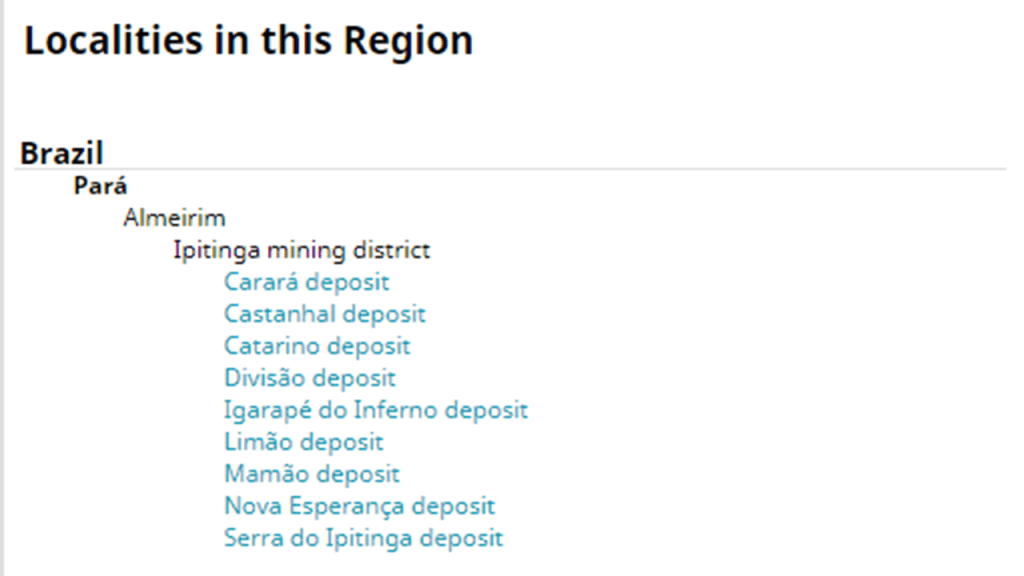Select the Divisão deposit link
1024x576 pixels.
(309, 378)
